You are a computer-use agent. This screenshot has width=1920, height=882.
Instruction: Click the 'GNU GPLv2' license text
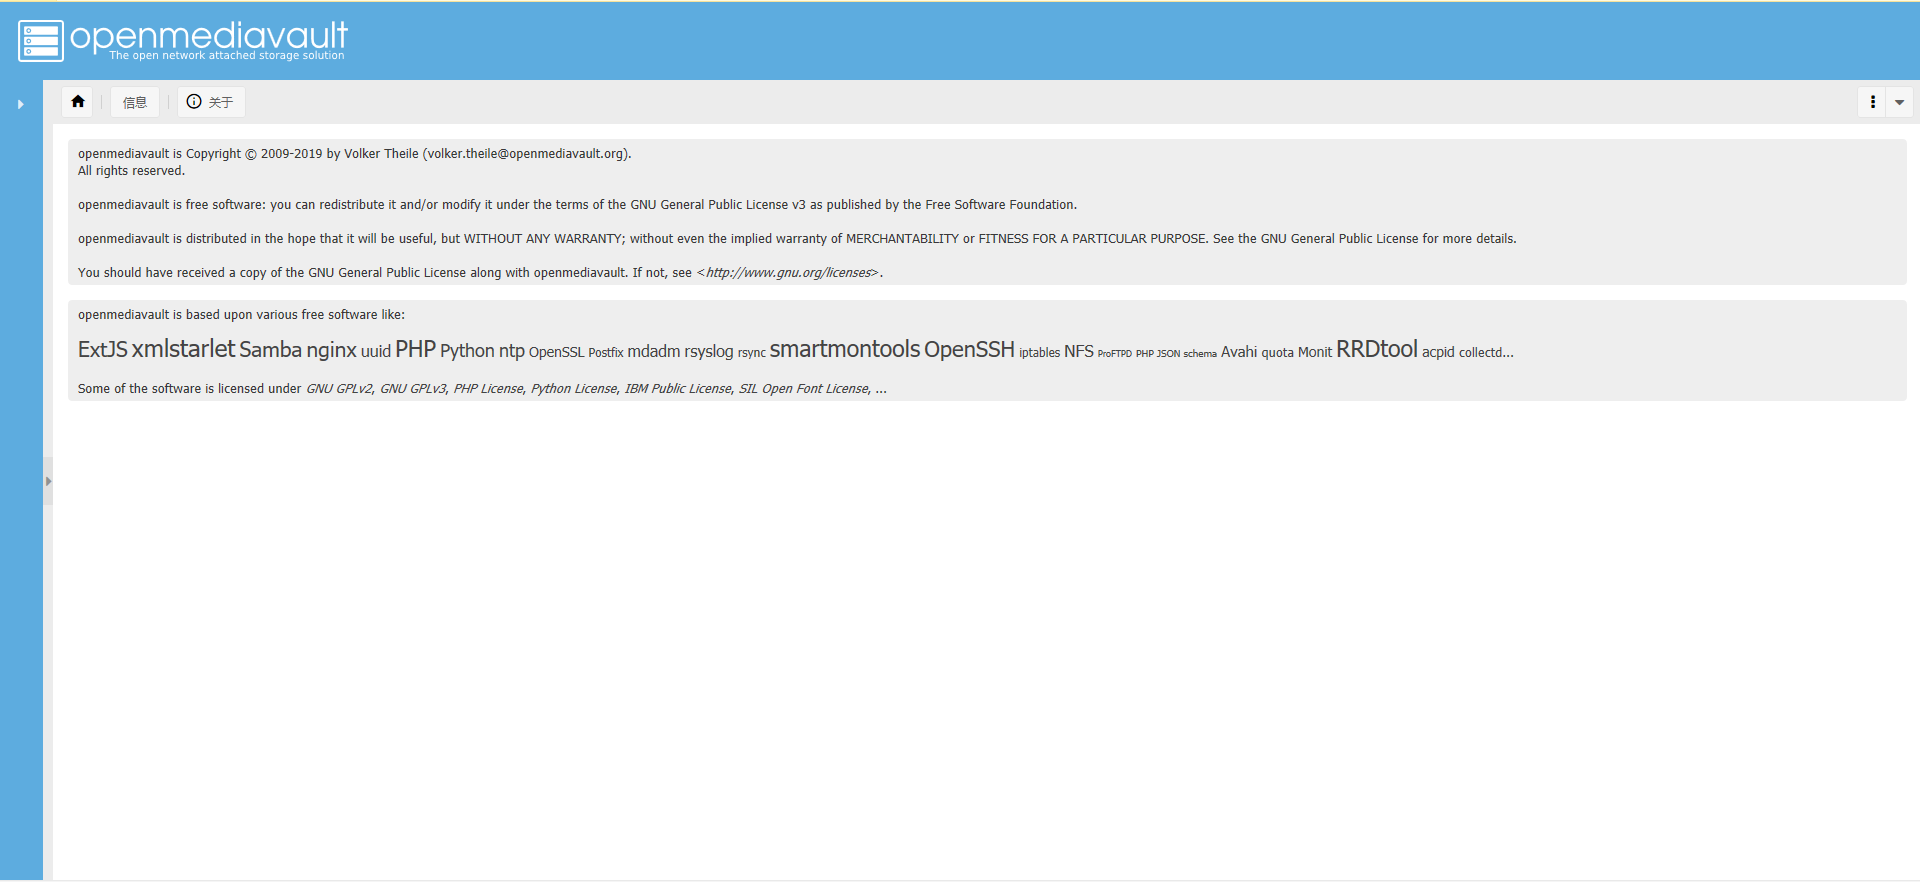coord(338,389)
